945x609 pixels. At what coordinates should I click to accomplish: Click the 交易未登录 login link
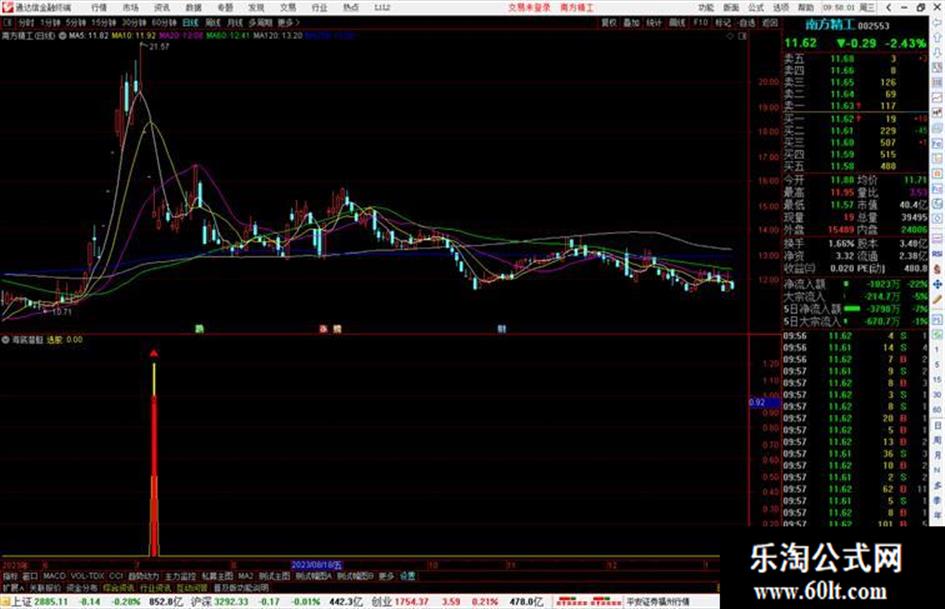[x=529, y=8]
